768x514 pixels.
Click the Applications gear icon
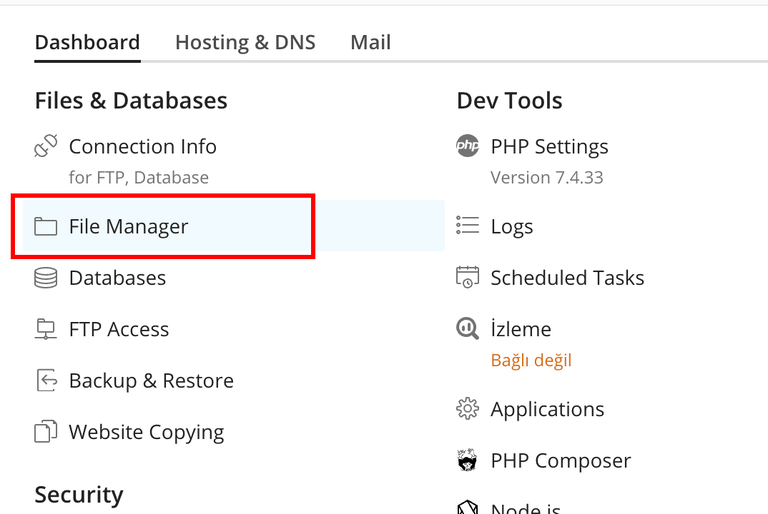(x=467, y=409)
